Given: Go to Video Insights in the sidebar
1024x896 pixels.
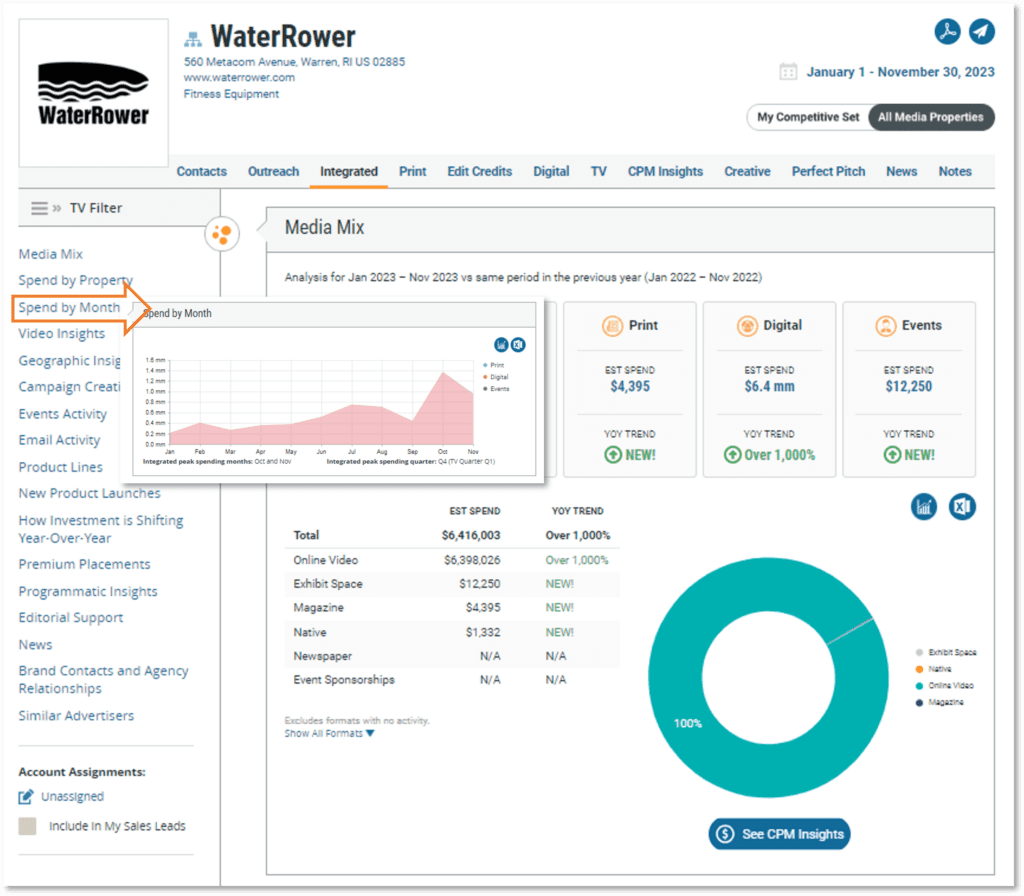Looking at the screenshot, I should [61, 334].
